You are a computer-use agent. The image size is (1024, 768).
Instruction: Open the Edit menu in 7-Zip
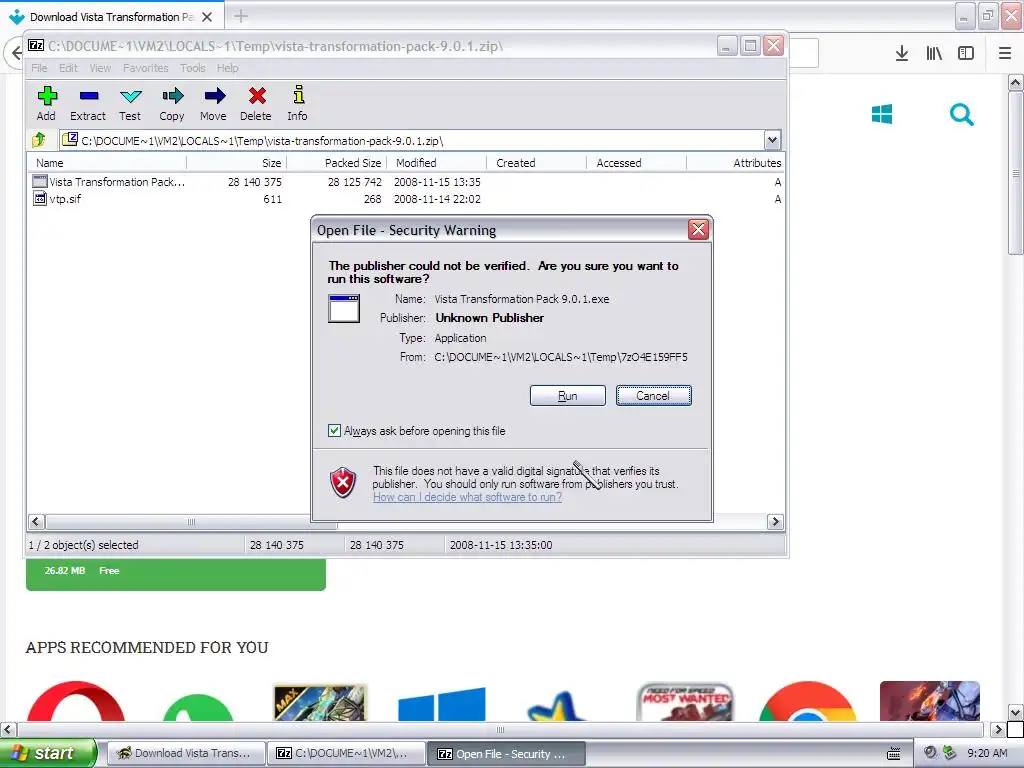68,68
